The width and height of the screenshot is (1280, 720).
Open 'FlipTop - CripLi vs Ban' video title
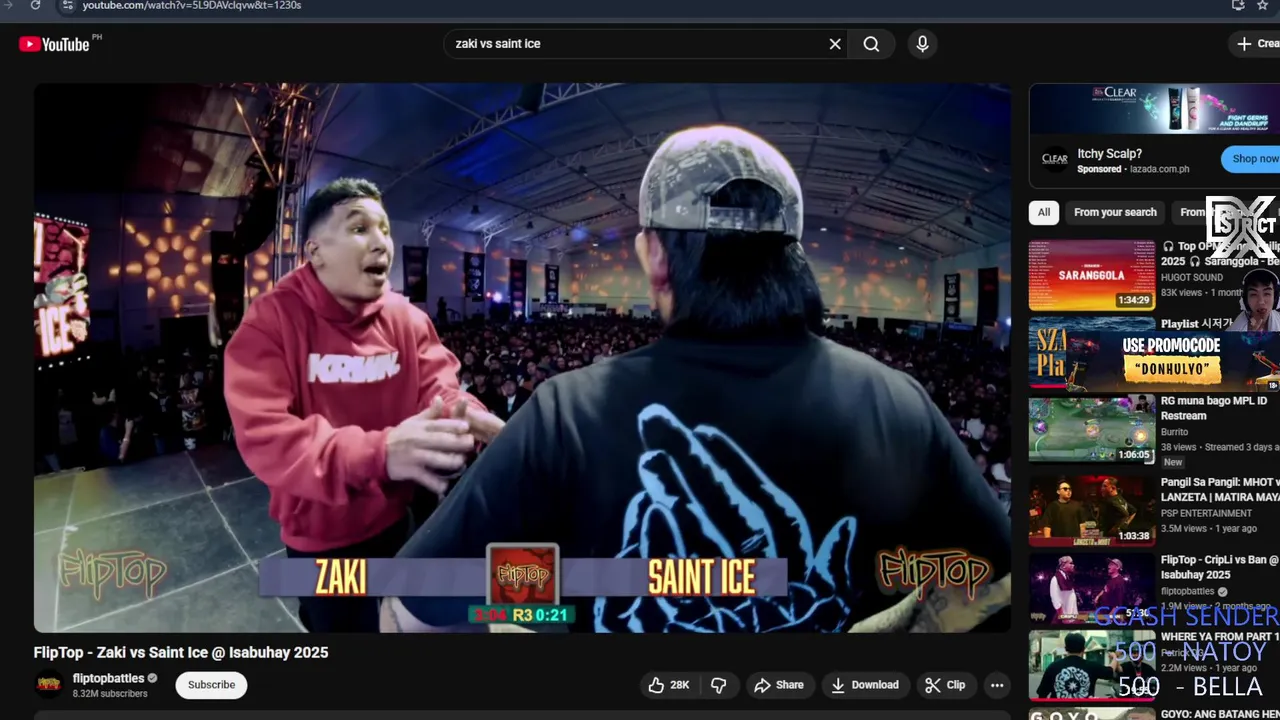[x=1220, y=567]
